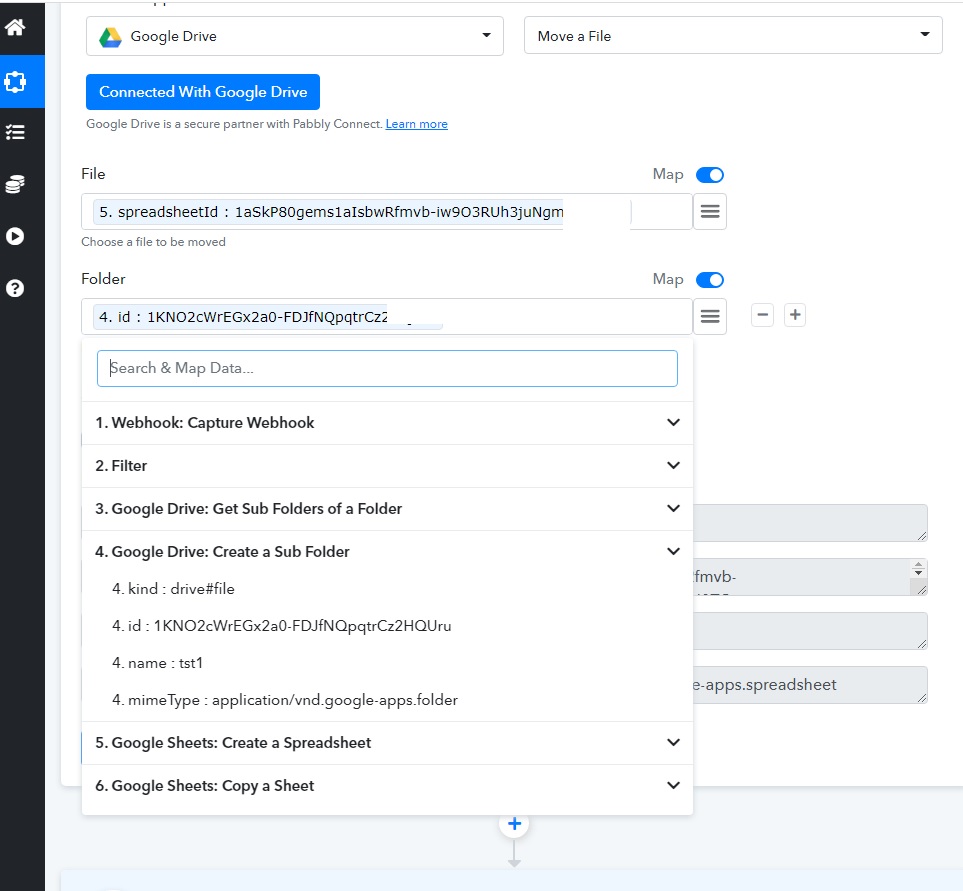963x891 pixels.
Task: Open the Move a File action dropdown
Action: coord(733,36)
